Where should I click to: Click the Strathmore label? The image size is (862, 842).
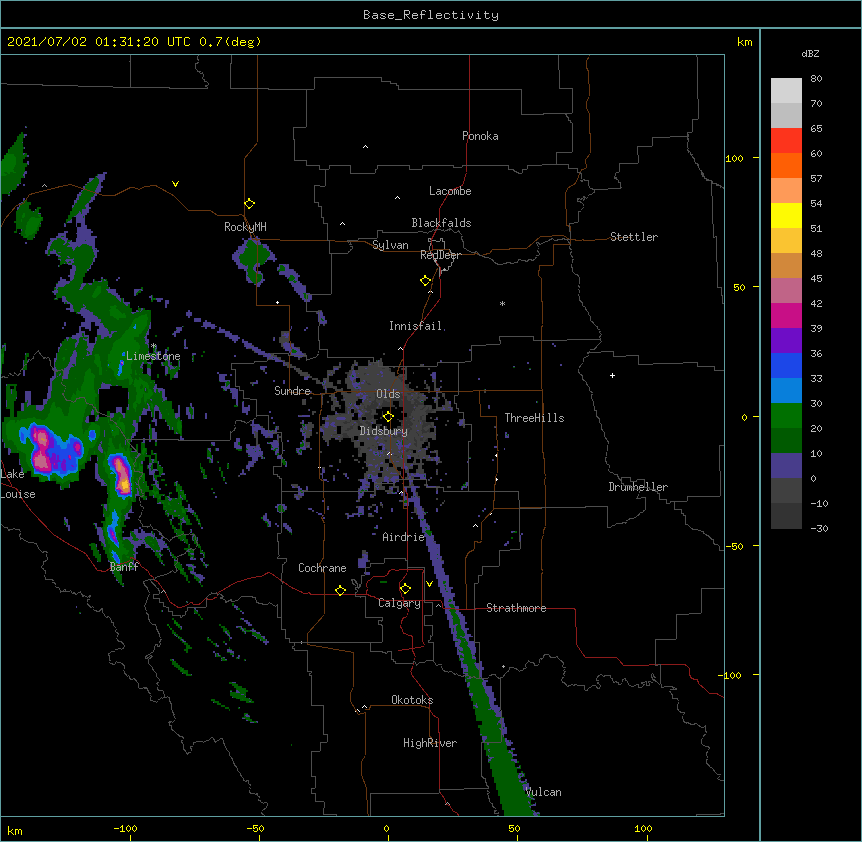516,608
